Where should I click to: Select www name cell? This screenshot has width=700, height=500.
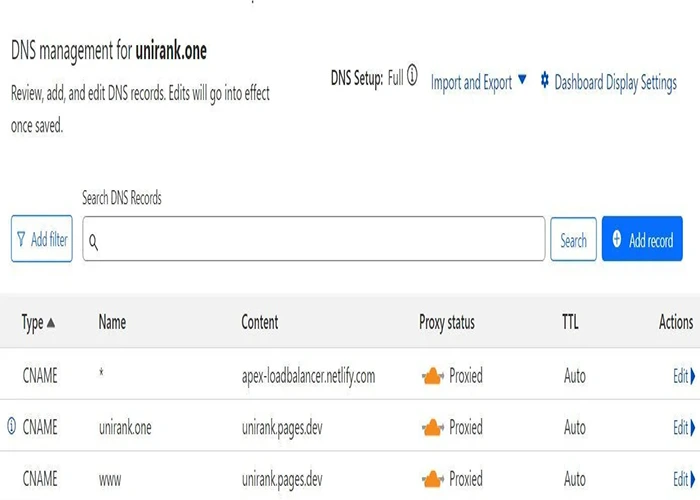(x=110, y=480)
